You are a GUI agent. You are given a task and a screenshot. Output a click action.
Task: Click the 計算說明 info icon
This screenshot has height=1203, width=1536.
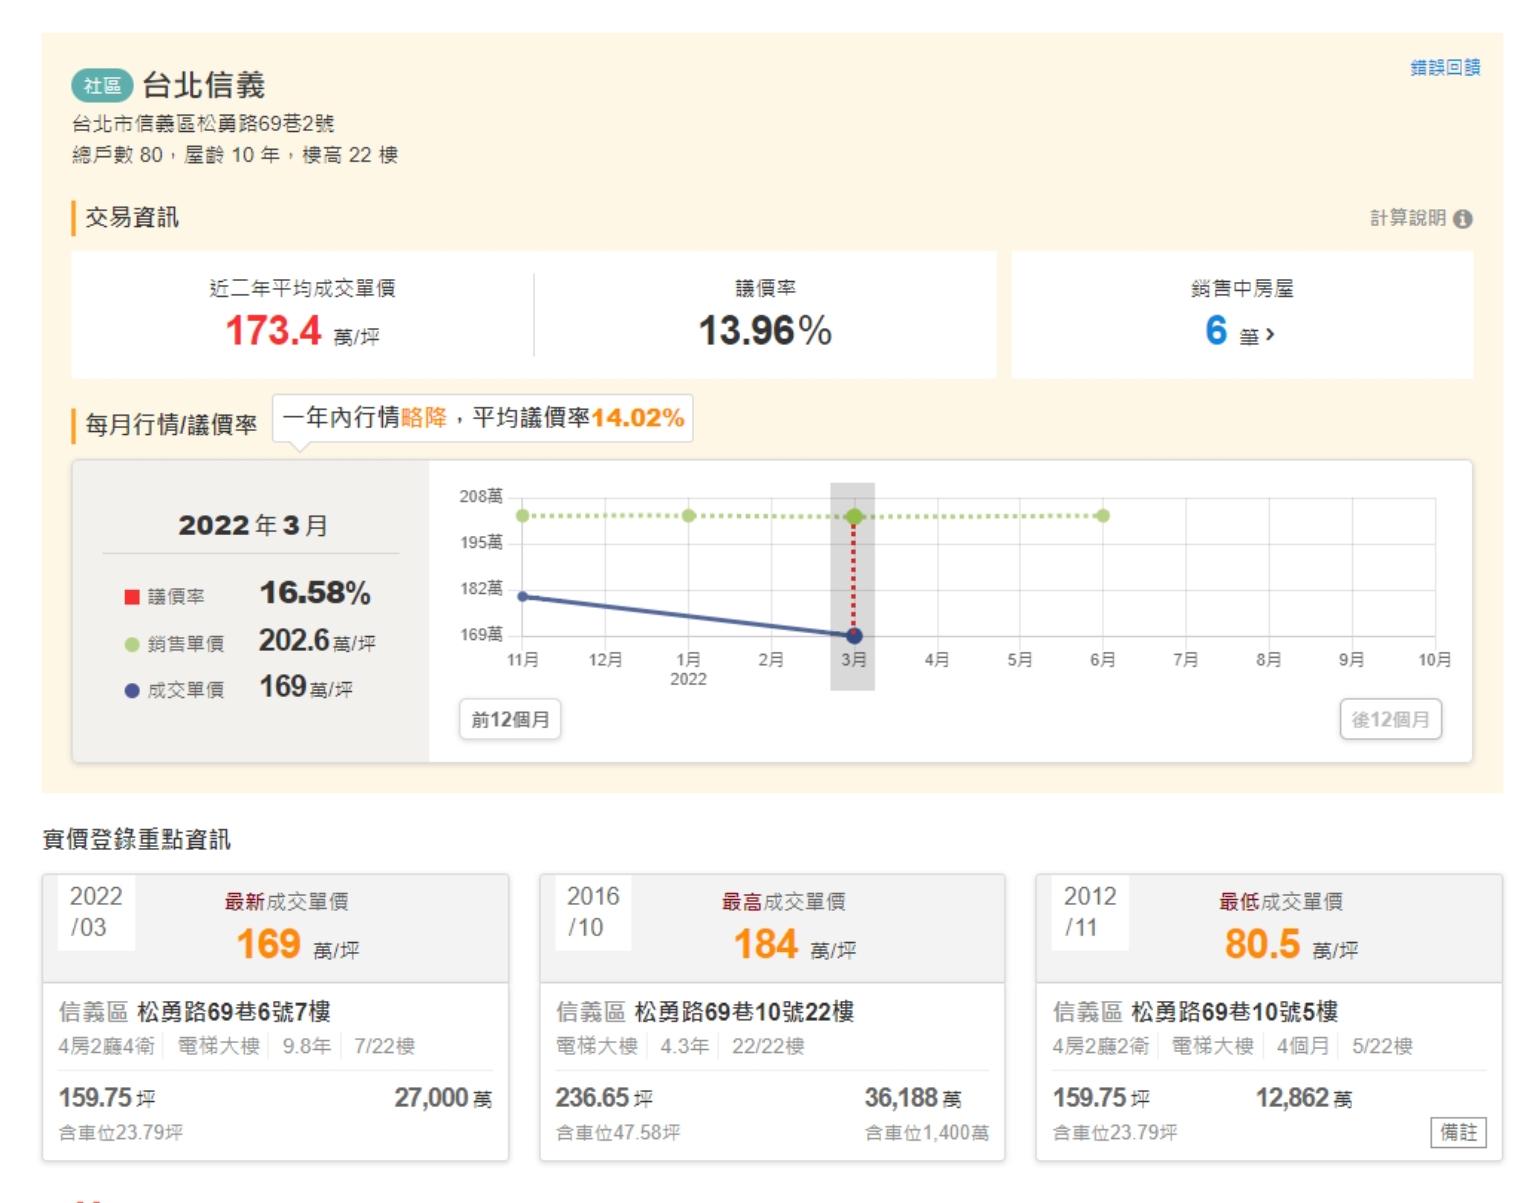click(x=1462, y=219)
